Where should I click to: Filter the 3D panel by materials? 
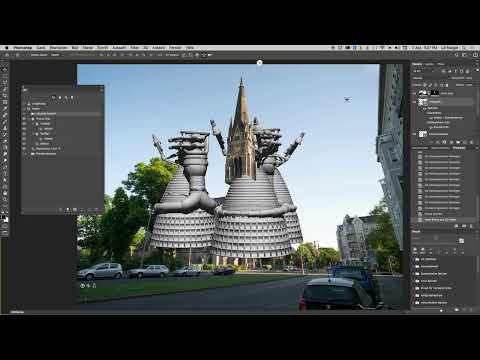pos(66,97)
